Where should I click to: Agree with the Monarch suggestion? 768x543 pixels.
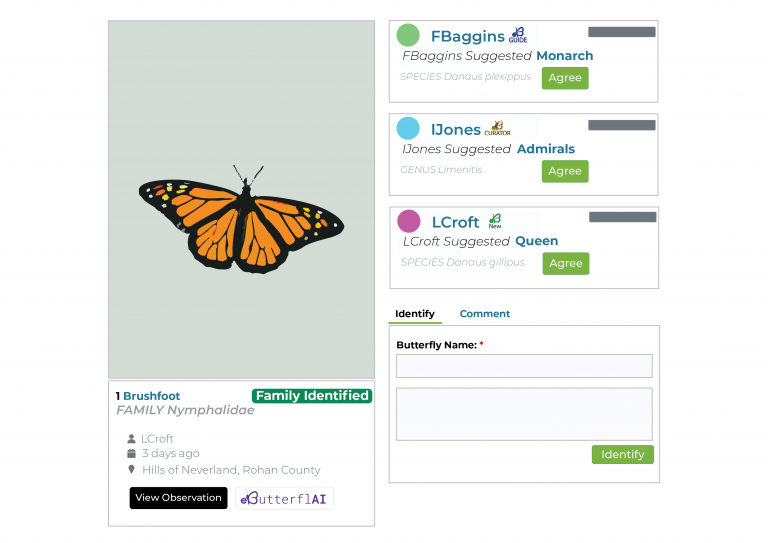[565, 78]
